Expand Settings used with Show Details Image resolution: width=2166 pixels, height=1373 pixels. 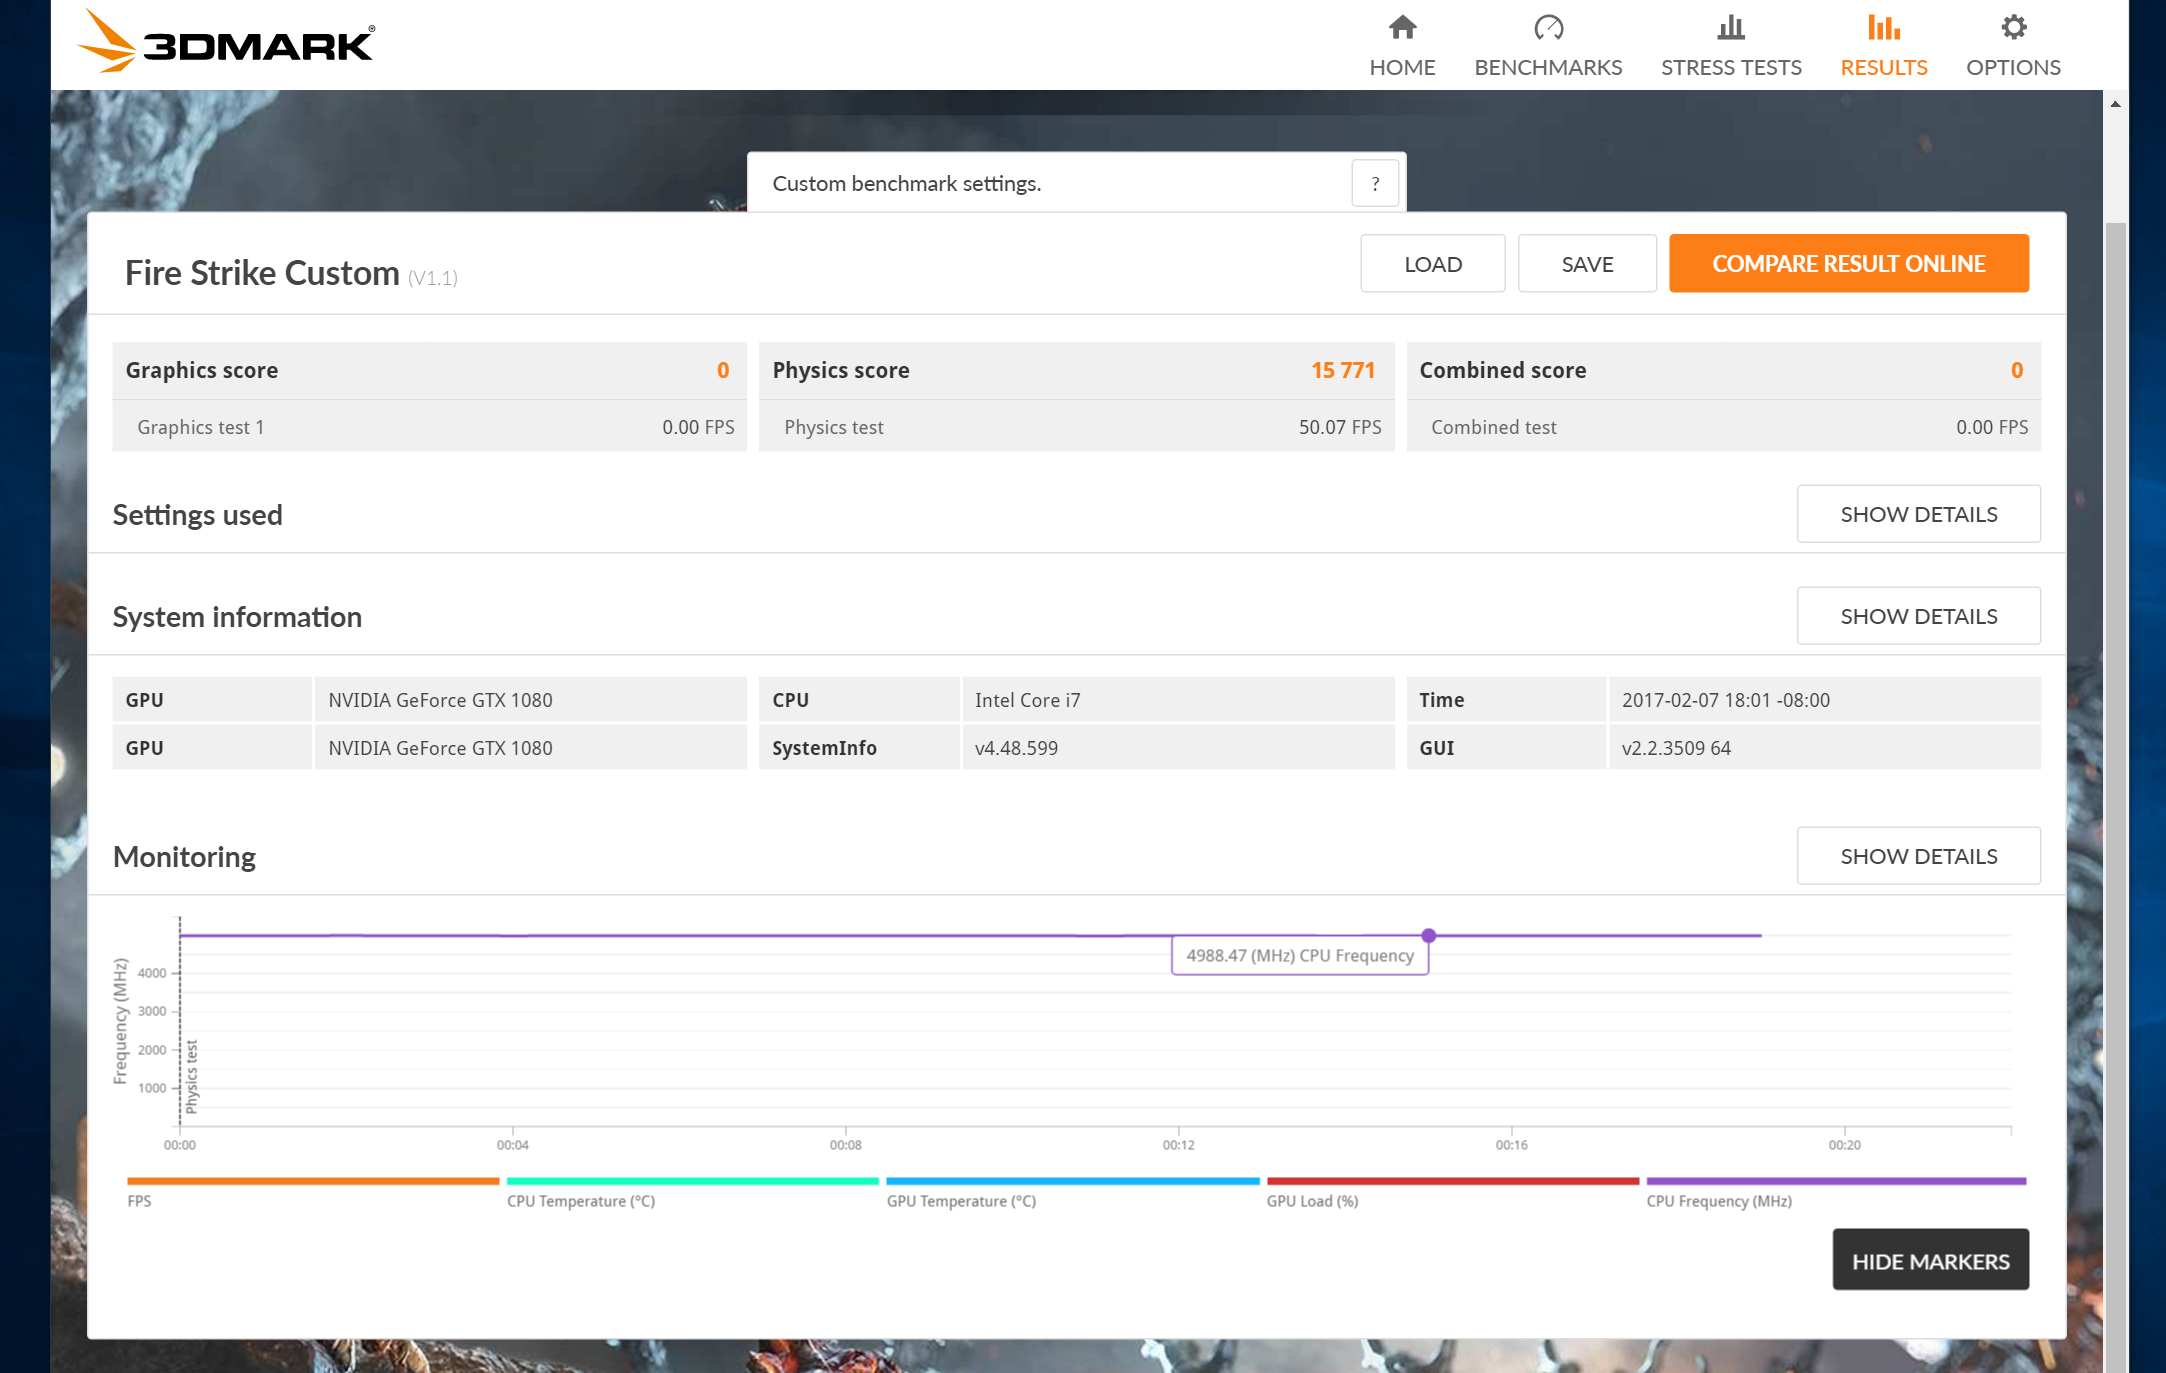[x=1918, y=514]
